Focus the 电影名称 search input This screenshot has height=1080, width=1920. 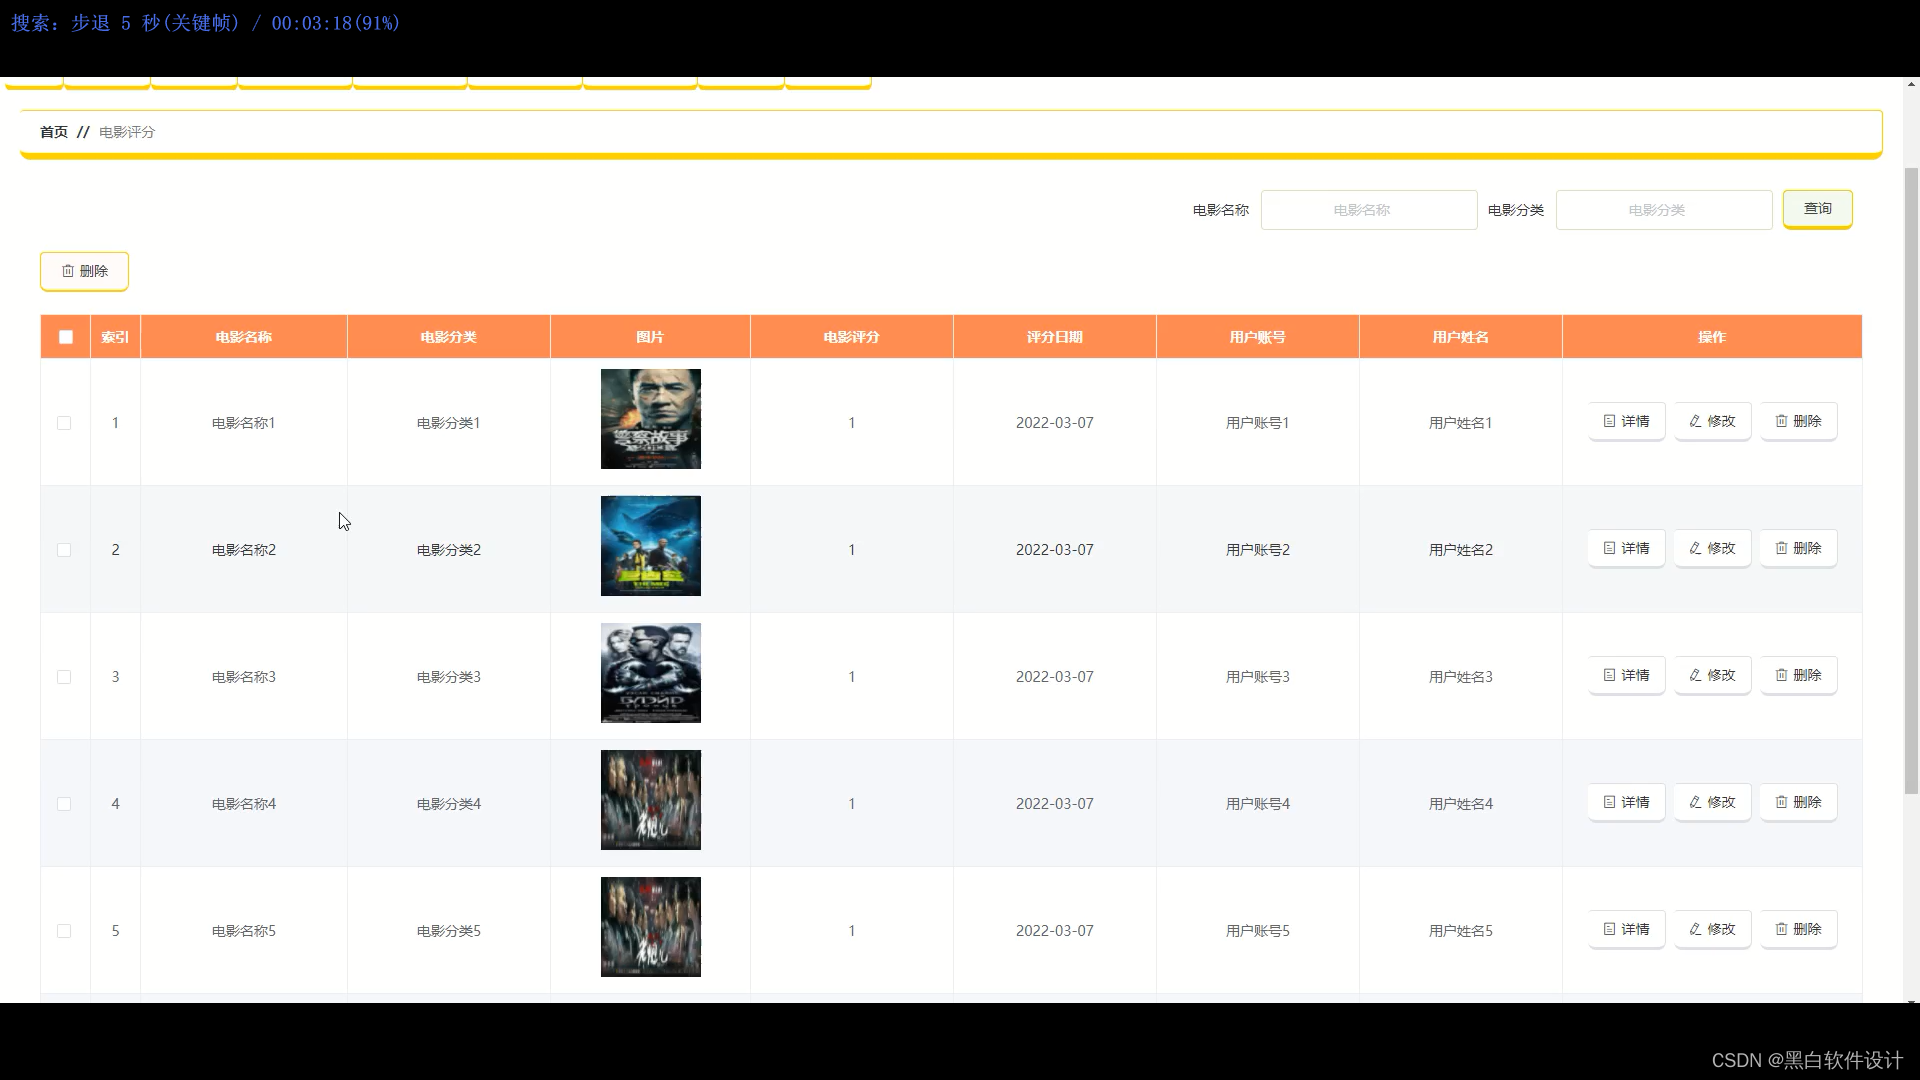(1368, 210)
